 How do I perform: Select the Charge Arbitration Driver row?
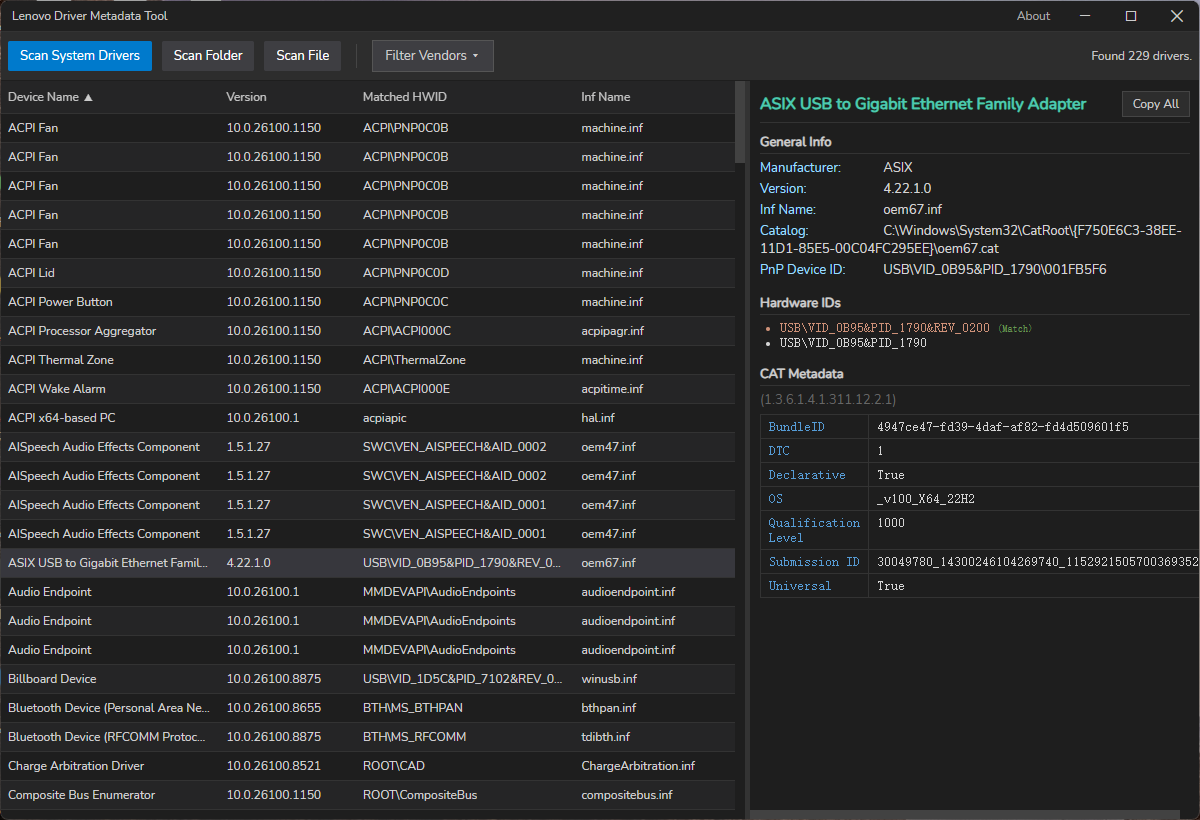click(x=367, y=766)
